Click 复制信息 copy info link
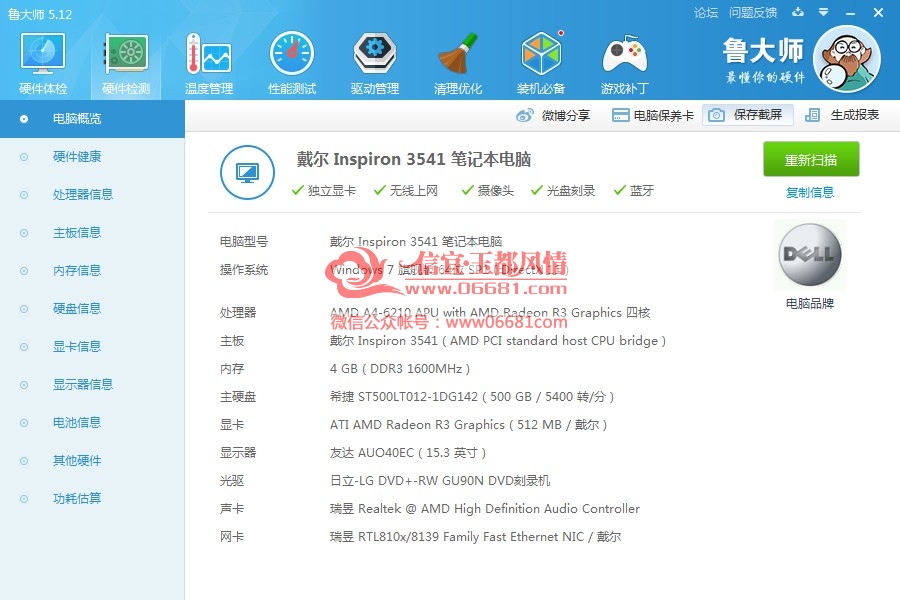Image resolution: width=900 pixels, height=600 pixels. [x=810, y=192]
